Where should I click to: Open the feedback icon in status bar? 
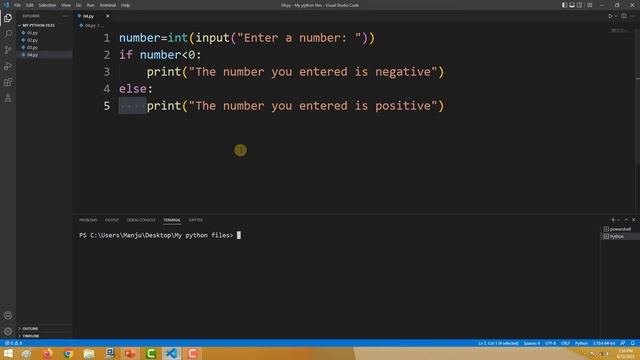click(623, 343)
